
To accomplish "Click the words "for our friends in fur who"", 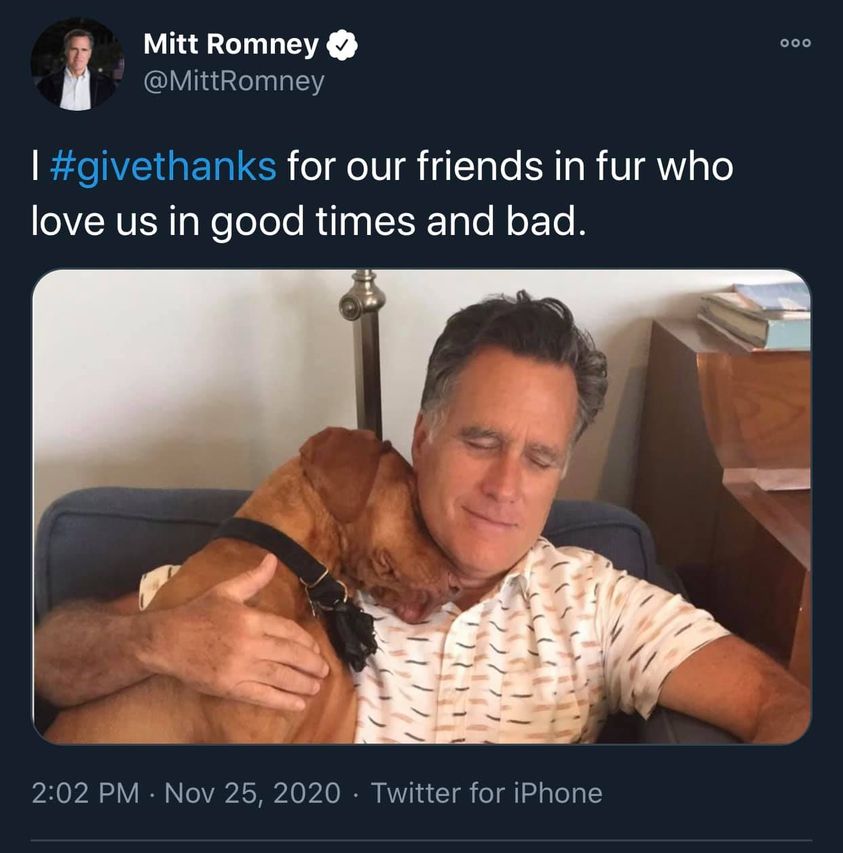I will tap(510, 164).
